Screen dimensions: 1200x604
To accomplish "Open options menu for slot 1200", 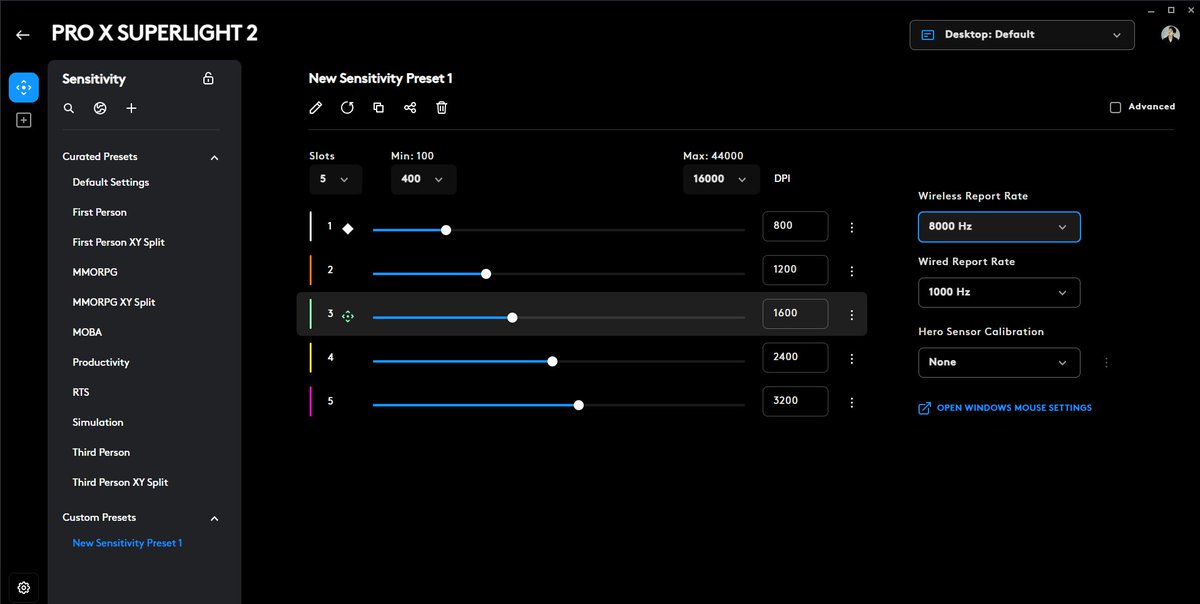I will [851, 271].
